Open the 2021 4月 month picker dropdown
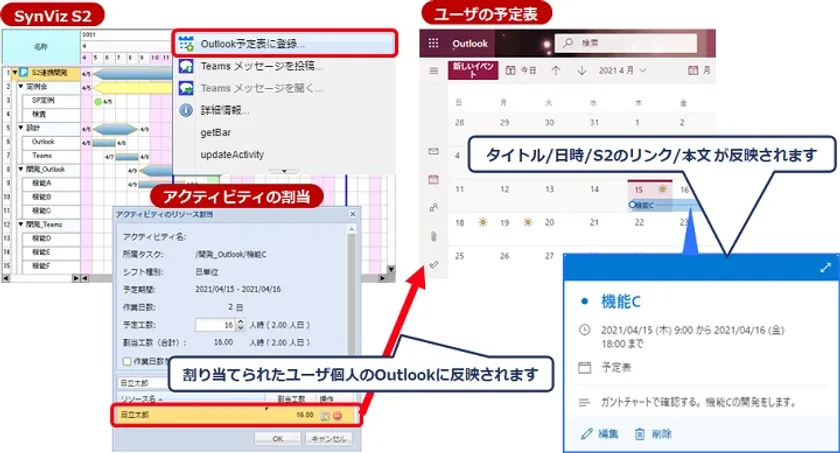Viewport: 840px width, 453px height. coord(622,70)
